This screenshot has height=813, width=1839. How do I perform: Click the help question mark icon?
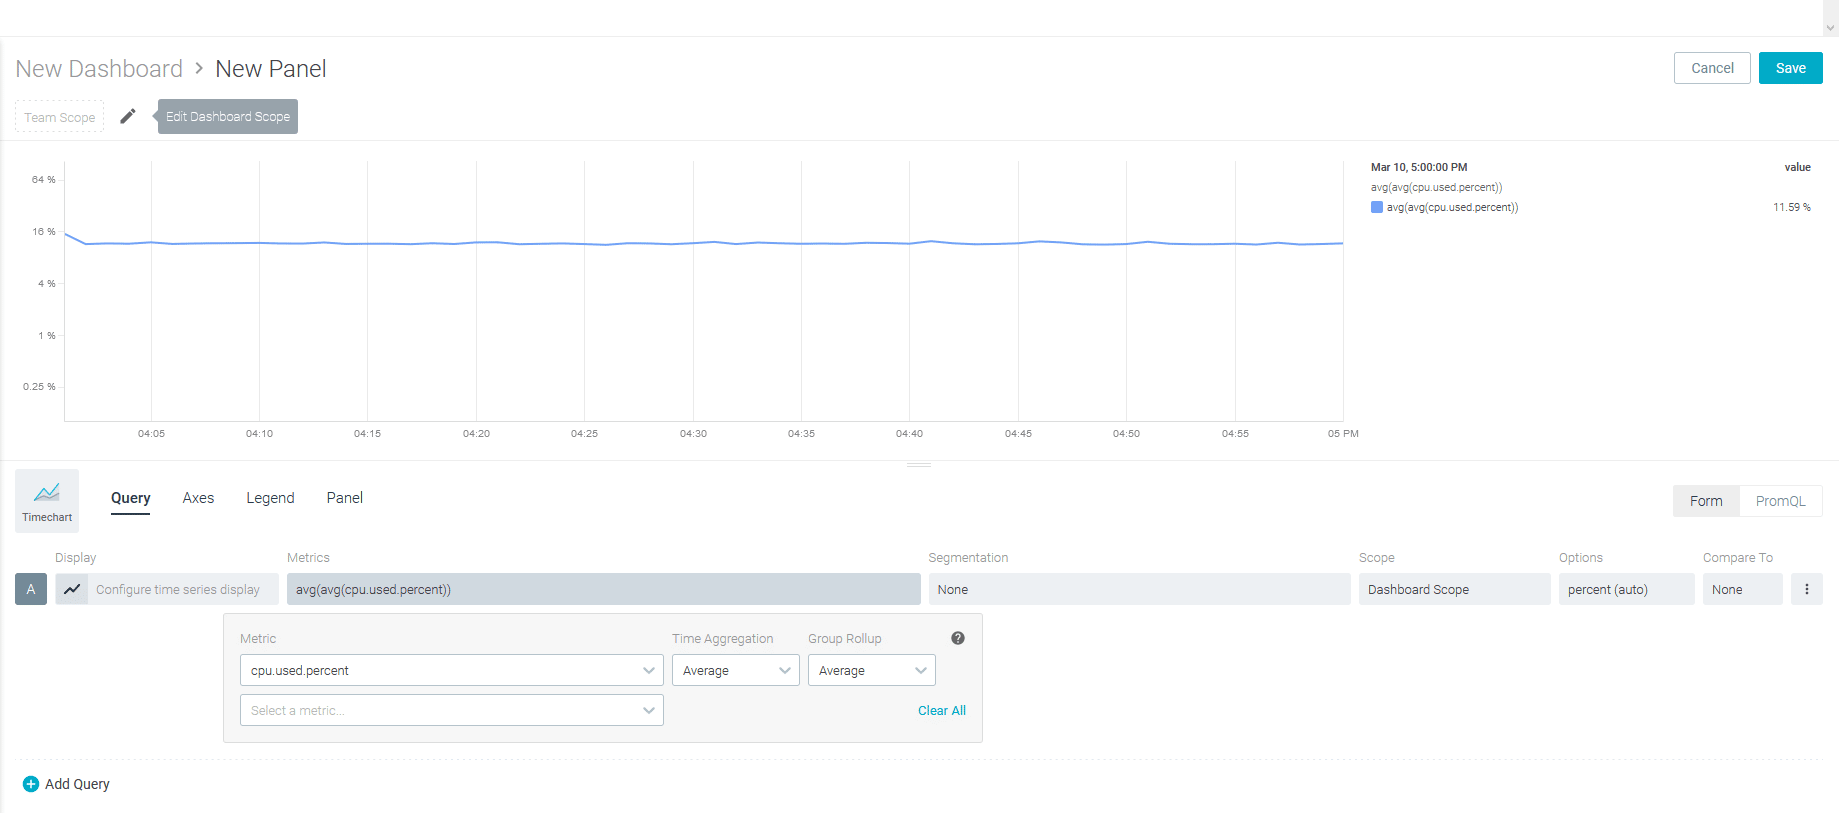(958, 638)
